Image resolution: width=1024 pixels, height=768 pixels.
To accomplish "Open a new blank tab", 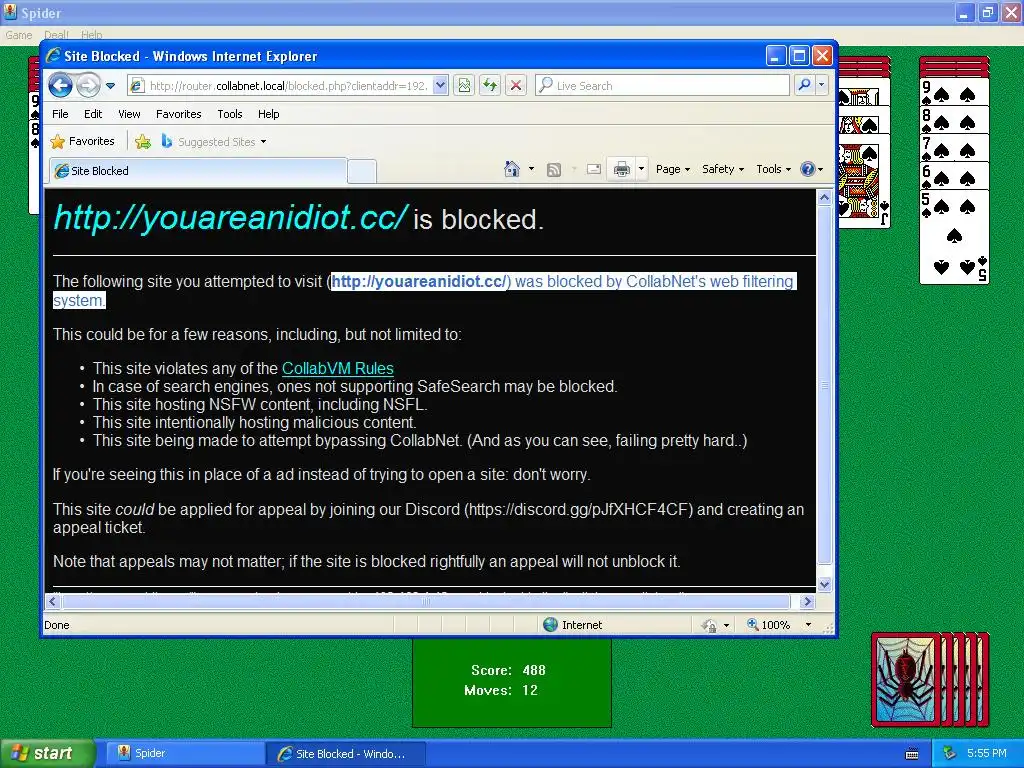I will coord(361,171).
